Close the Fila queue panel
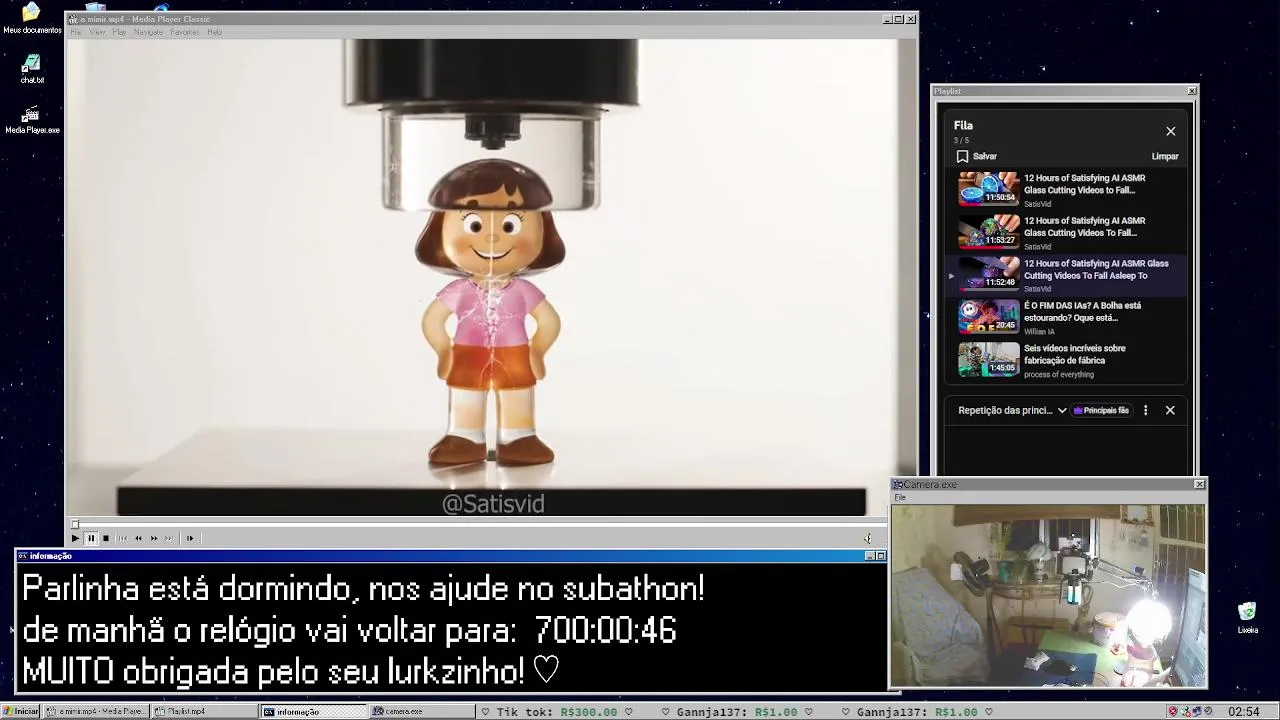The width and height of the screenshot is (1280, 720). pos(1170,131)
